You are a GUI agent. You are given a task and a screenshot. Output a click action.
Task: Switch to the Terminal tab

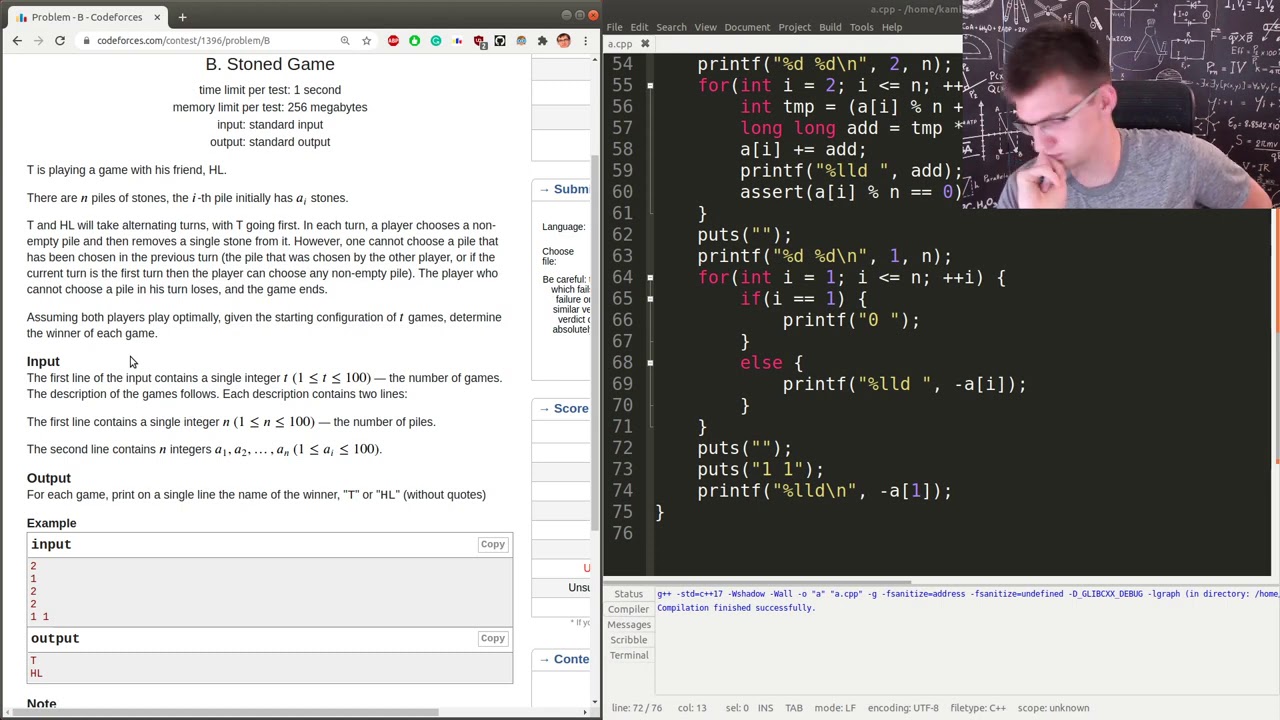tap(629, 655)
